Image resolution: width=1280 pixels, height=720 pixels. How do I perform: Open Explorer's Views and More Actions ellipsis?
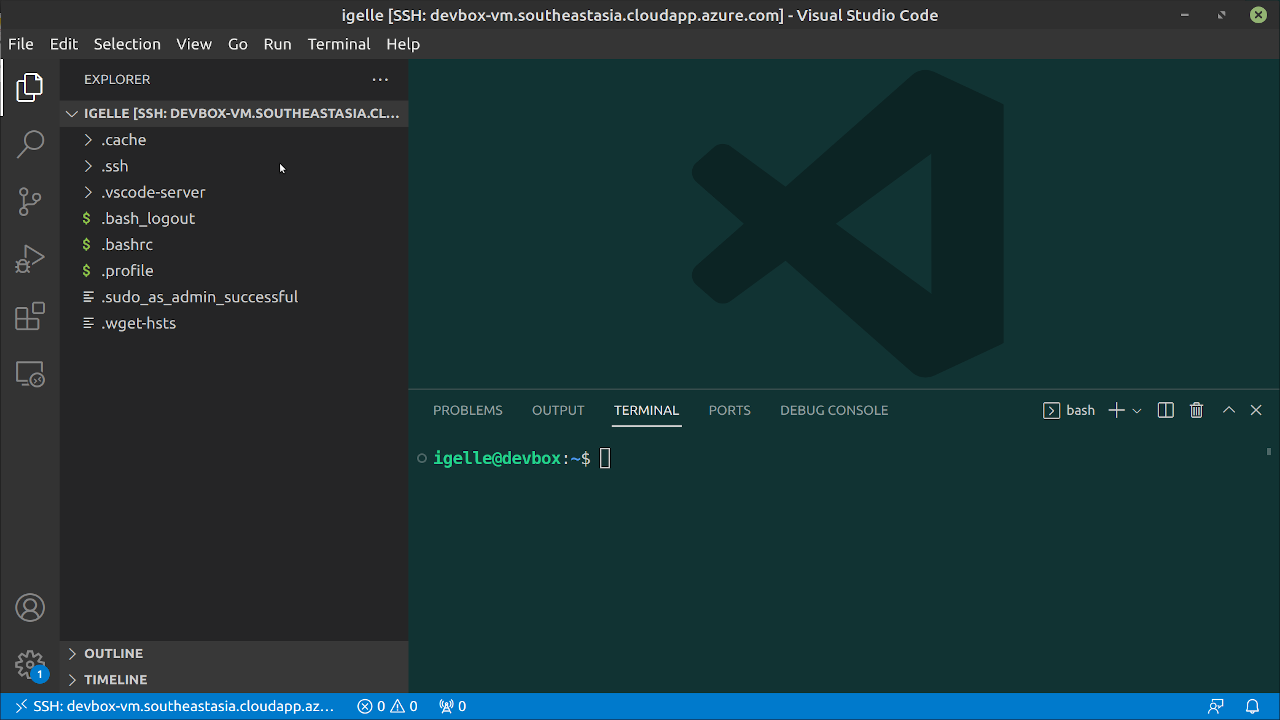point(380,79)
